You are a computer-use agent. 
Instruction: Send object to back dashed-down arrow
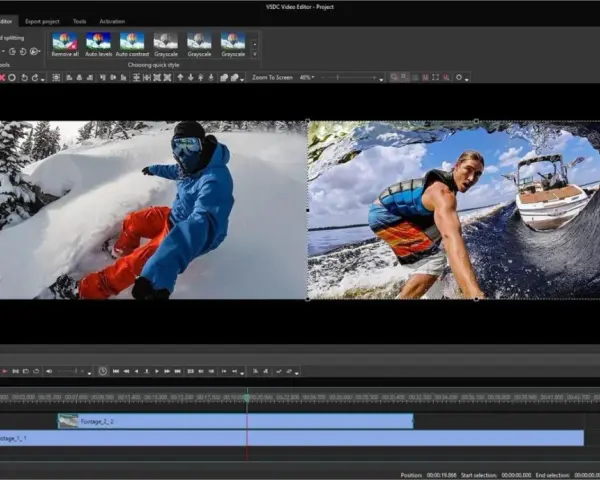pos(211,78)
